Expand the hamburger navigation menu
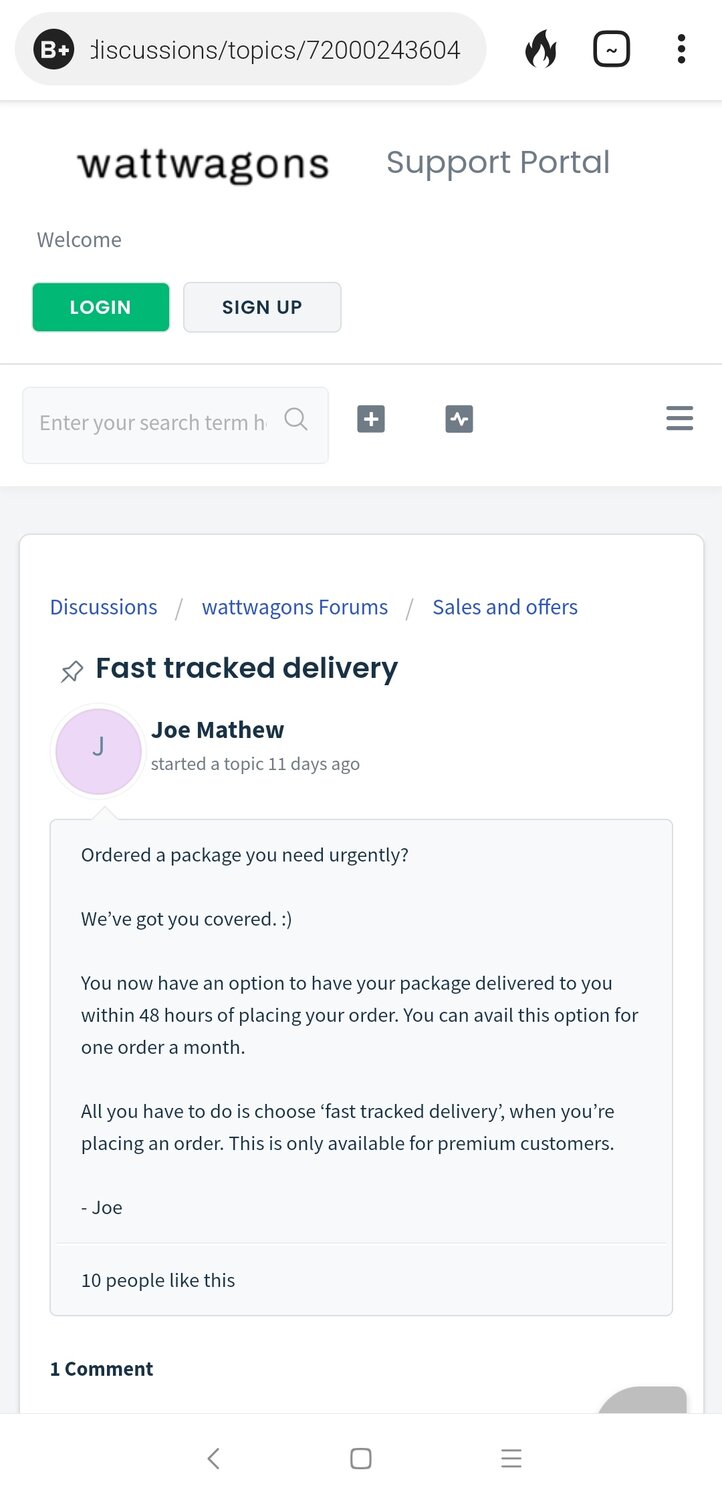Viewport: 722px width, 1500px height. coord(679,419)
